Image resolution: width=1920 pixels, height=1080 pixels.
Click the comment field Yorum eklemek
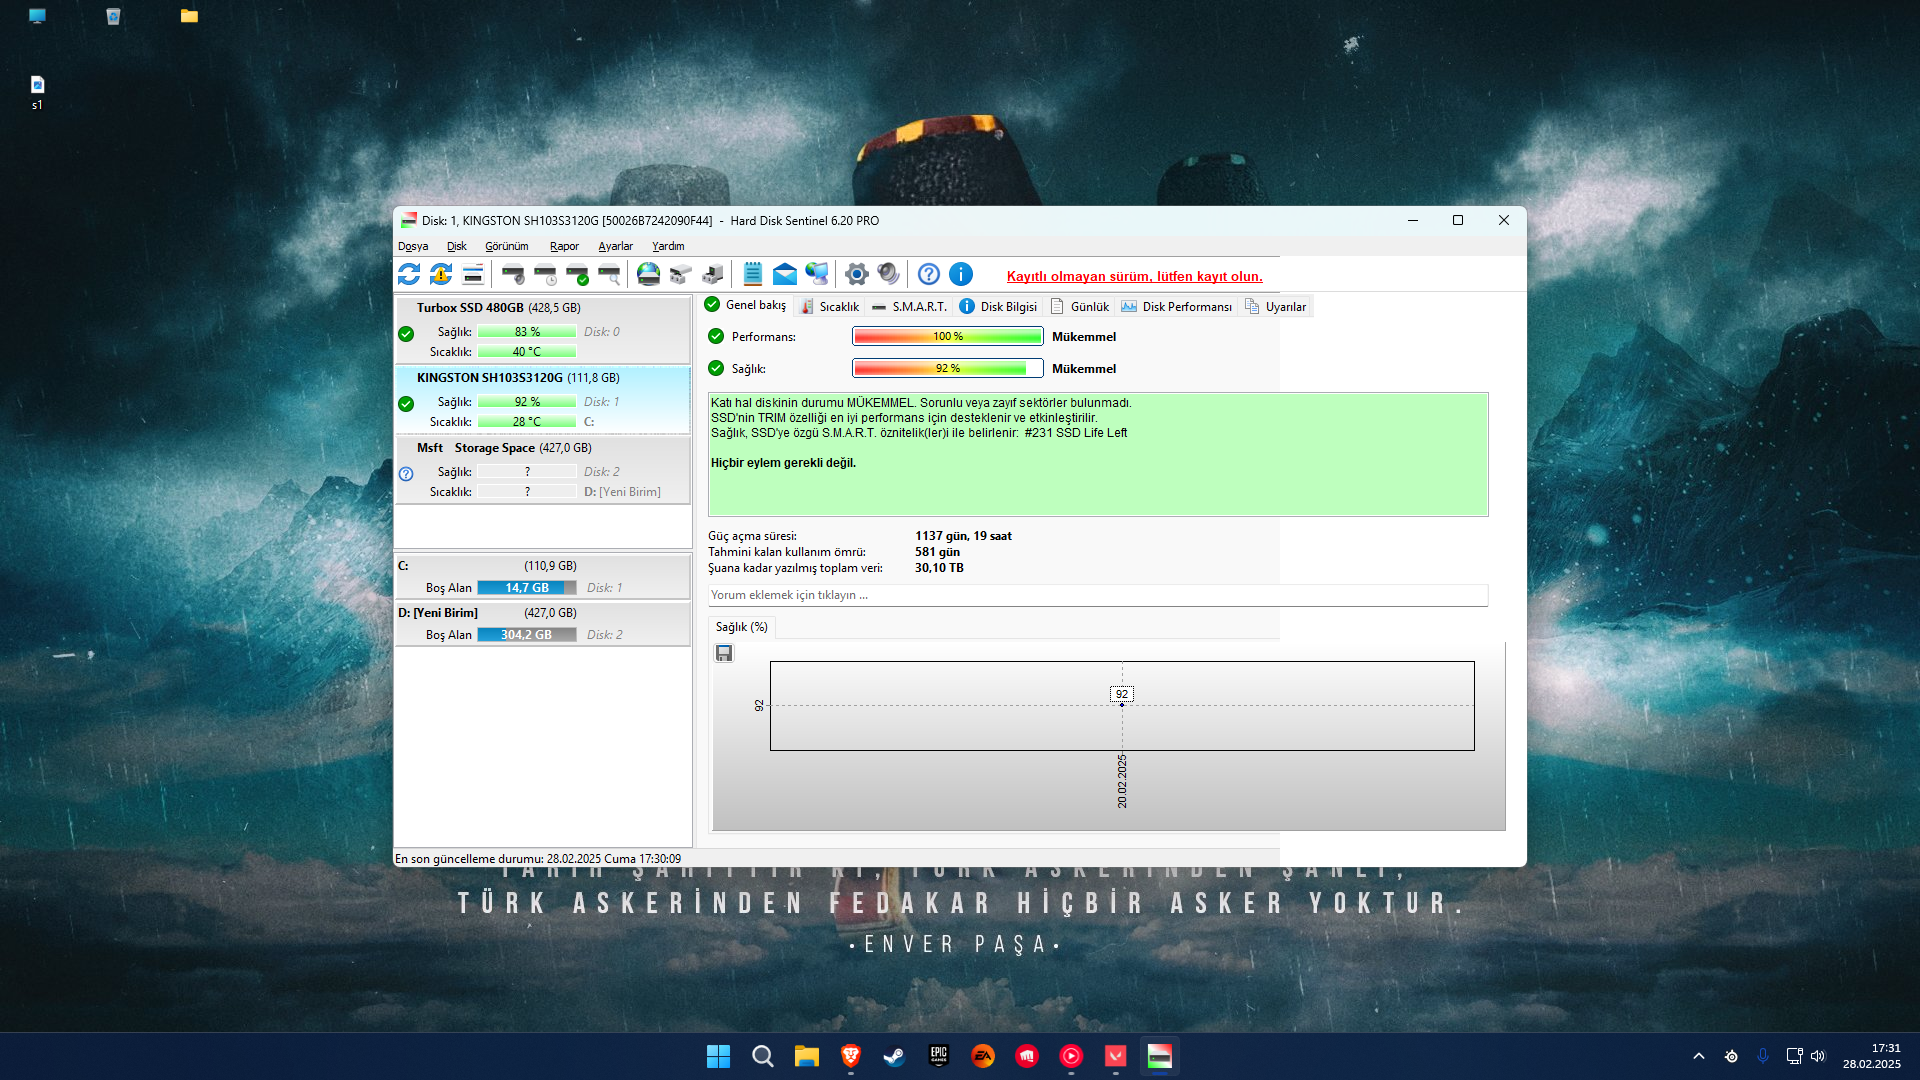pyautogui.click(x=1097, y=595)
